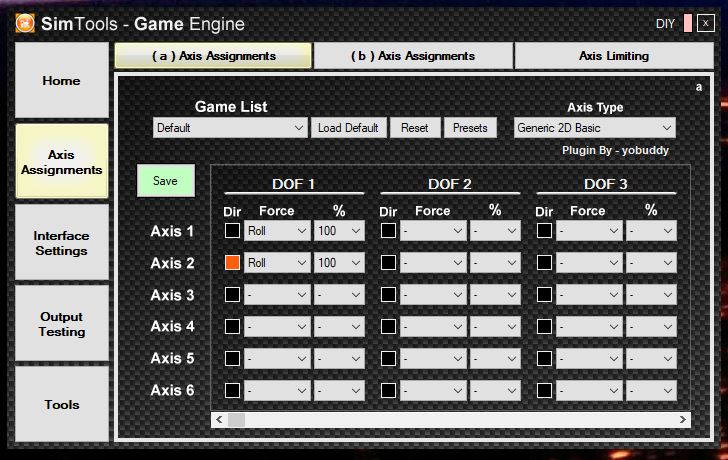Open Axis 5 DOF 1 percent dropdown
The image size is (728, 460).
click(339, 358)
